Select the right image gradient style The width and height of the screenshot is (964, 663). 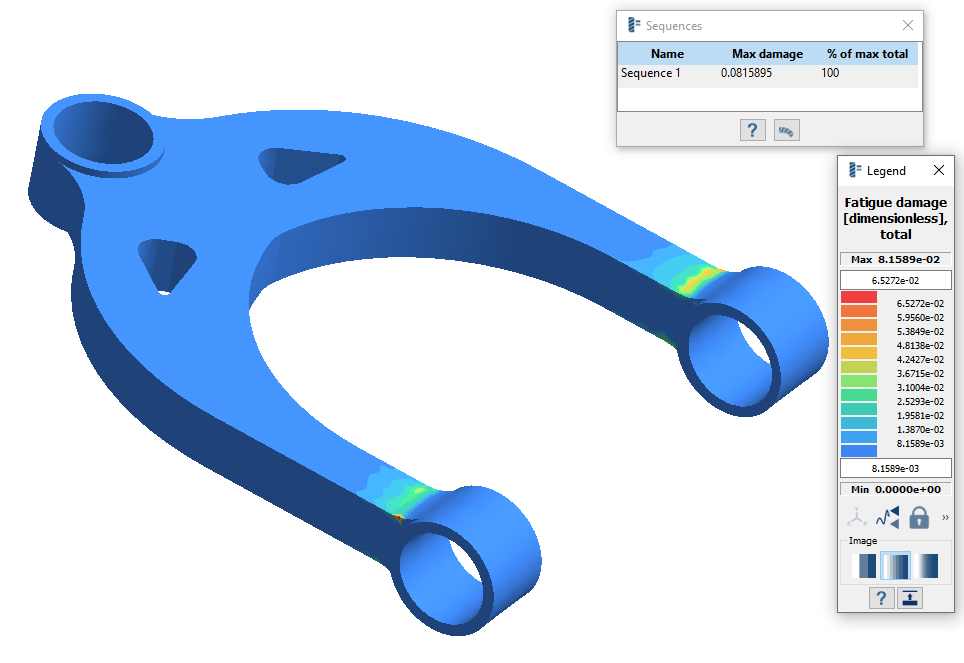point(927,566)
